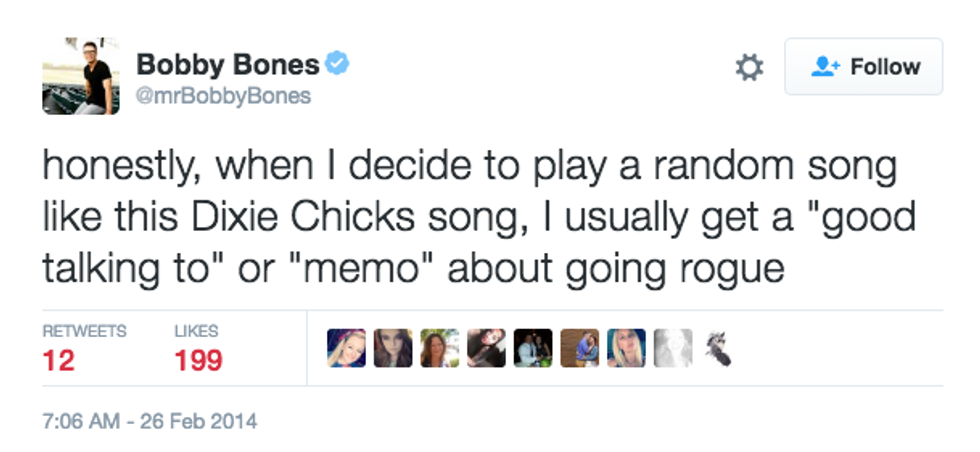Click the add-person icon in Follow button
The height and width of the screenshot is (452, 980).
point(826,67)
